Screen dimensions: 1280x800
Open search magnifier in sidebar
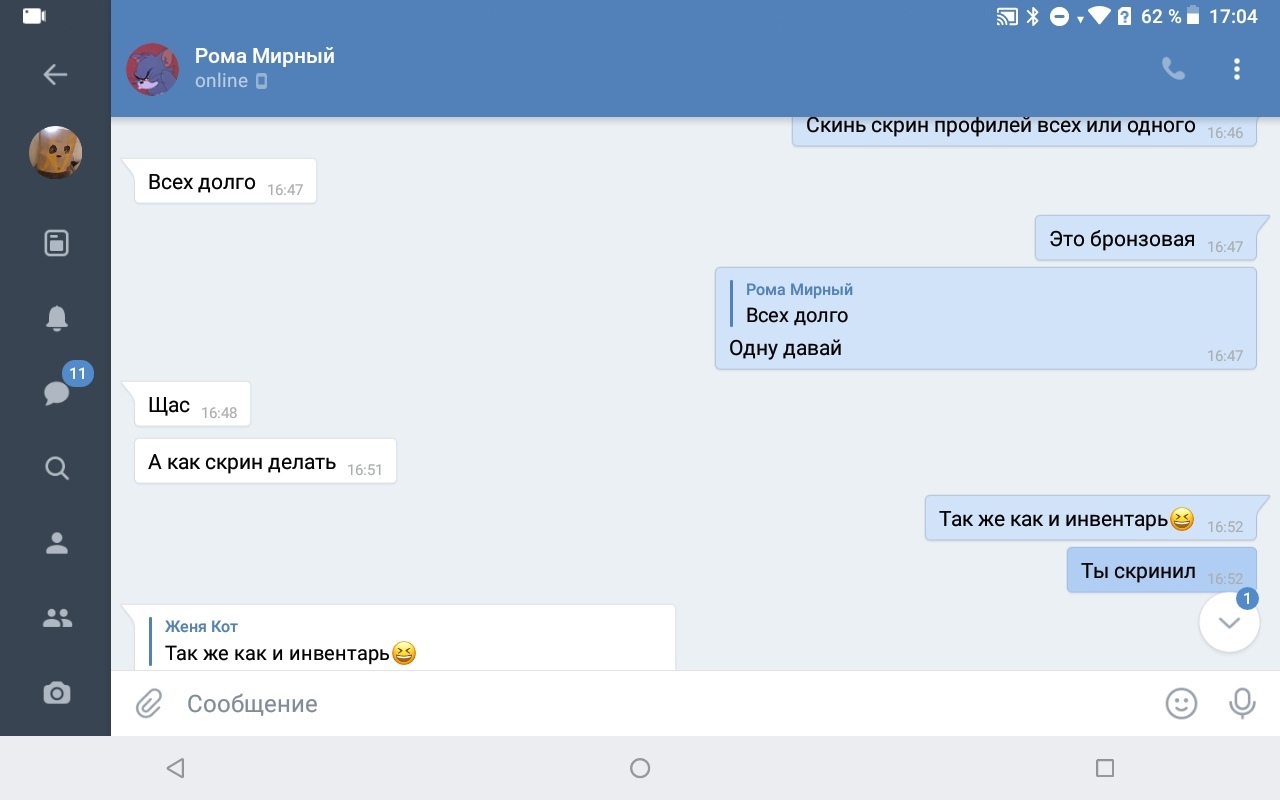click(56, 468)
